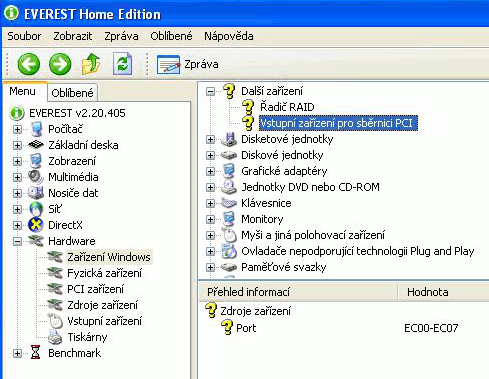Click the Hardware card icon
Screen dimensions: 489x379
coord(36,241)
